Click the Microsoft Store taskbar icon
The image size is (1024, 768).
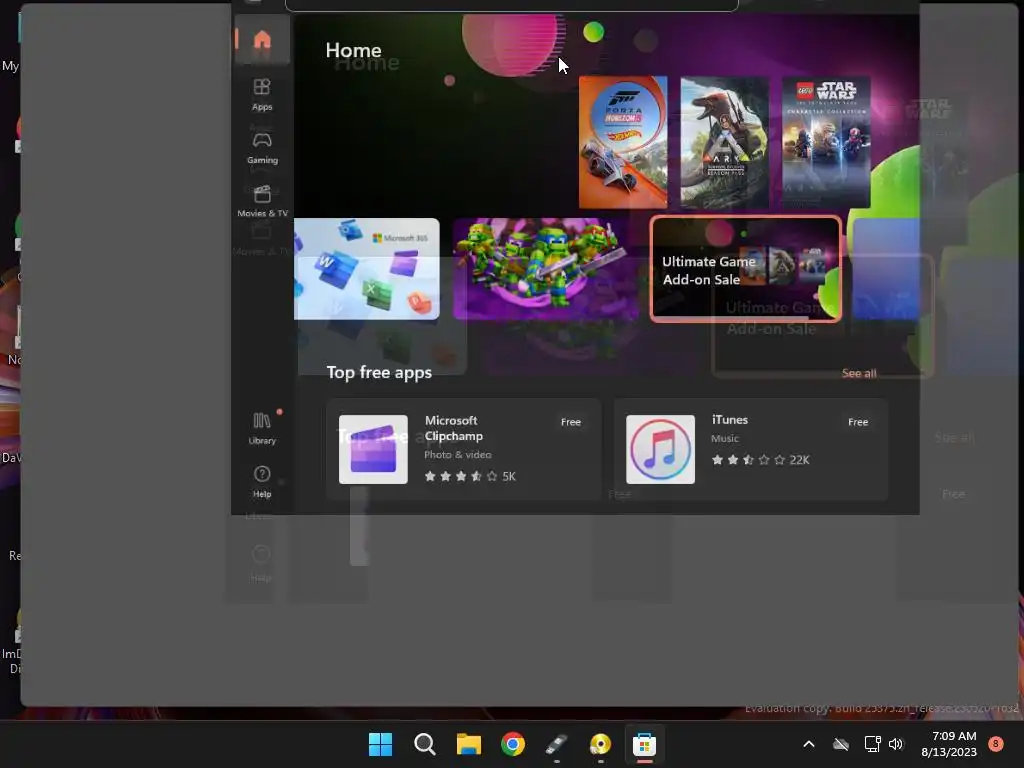pos(644,744)
